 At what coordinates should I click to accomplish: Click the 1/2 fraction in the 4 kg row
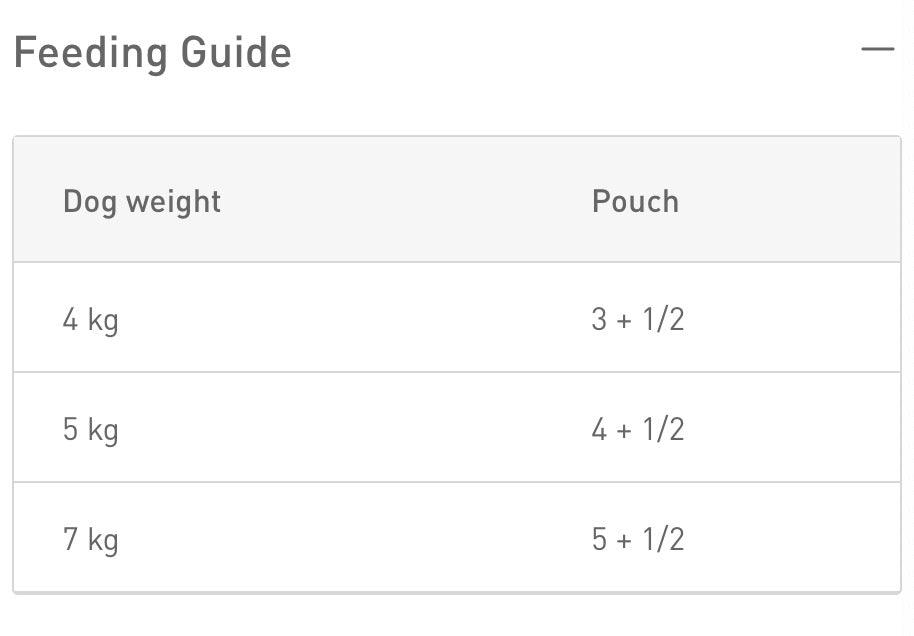(663, 319)
